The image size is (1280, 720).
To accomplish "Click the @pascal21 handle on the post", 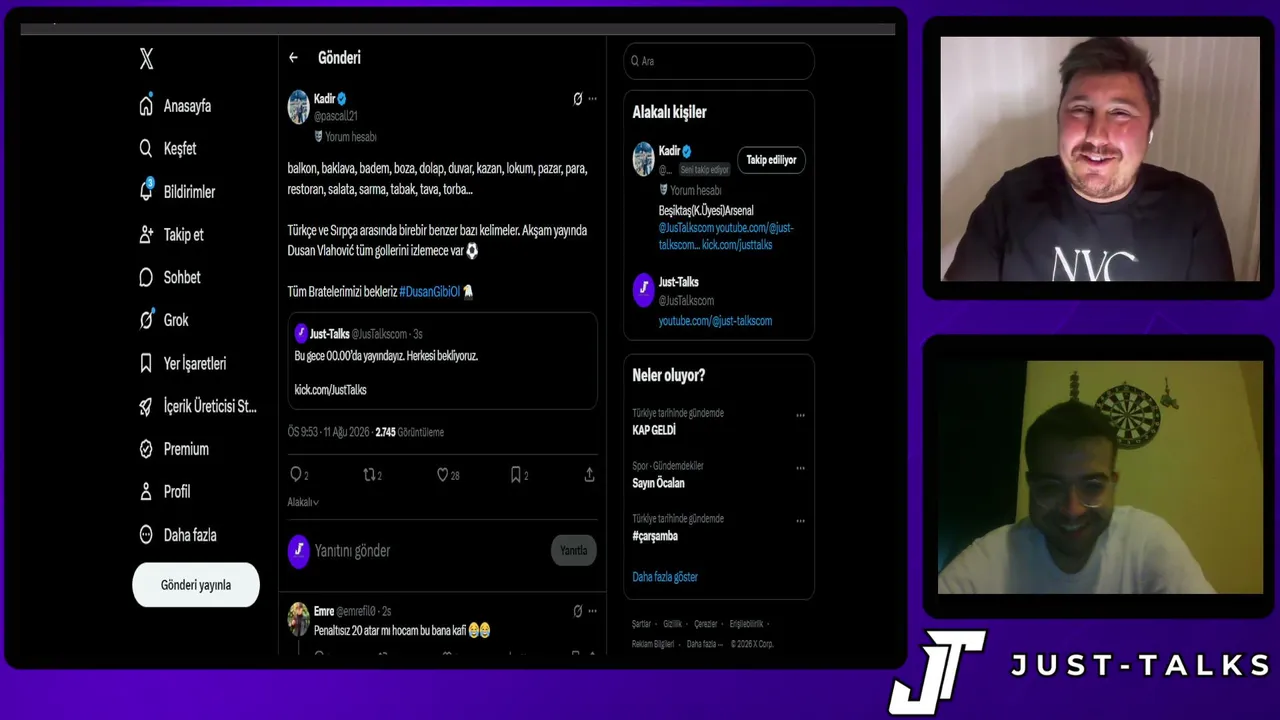I will coord(336,116).
